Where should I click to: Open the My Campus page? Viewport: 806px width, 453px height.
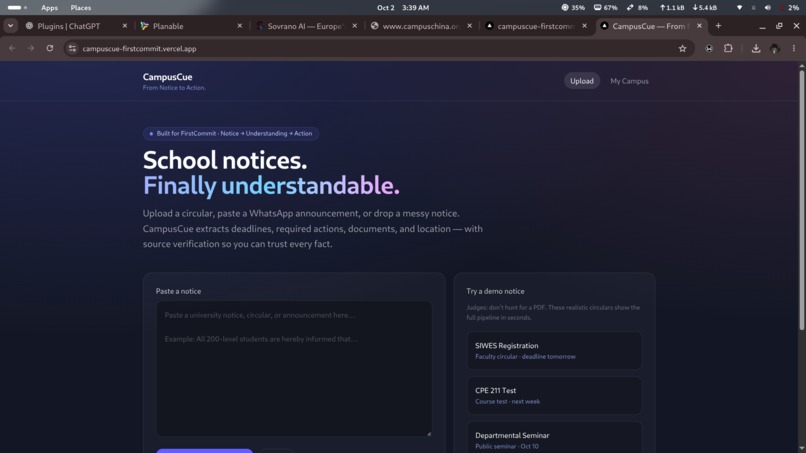click(x=629, y=81)
